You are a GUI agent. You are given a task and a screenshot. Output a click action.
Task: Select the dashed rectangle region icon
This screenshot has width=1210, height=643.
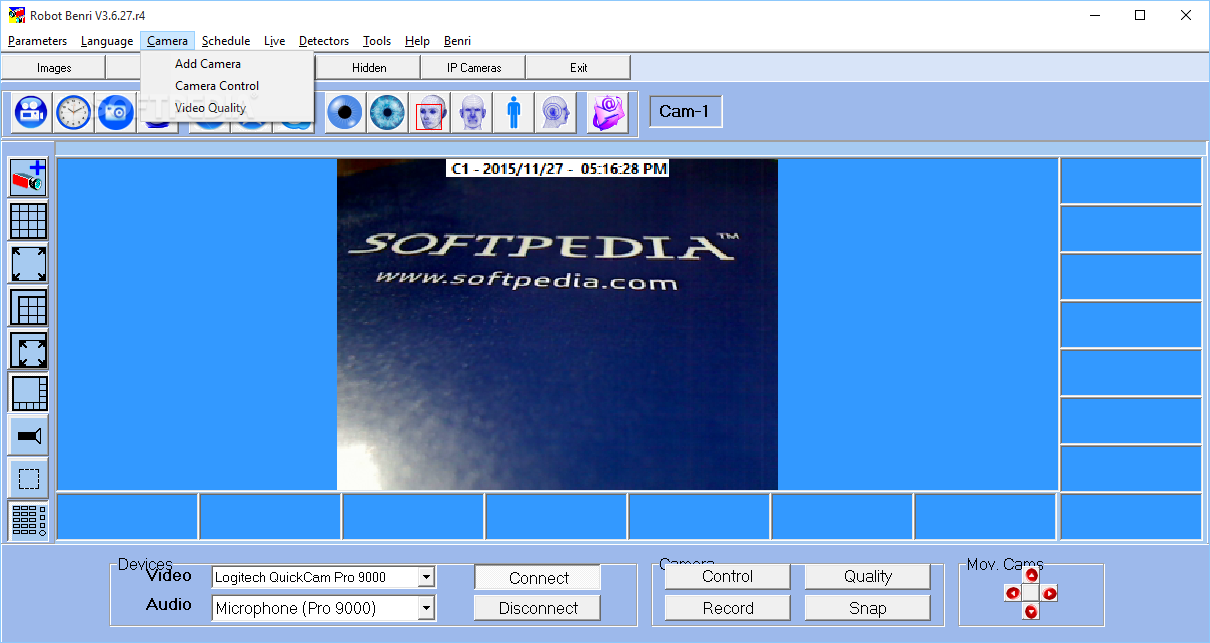pos(29,479)
